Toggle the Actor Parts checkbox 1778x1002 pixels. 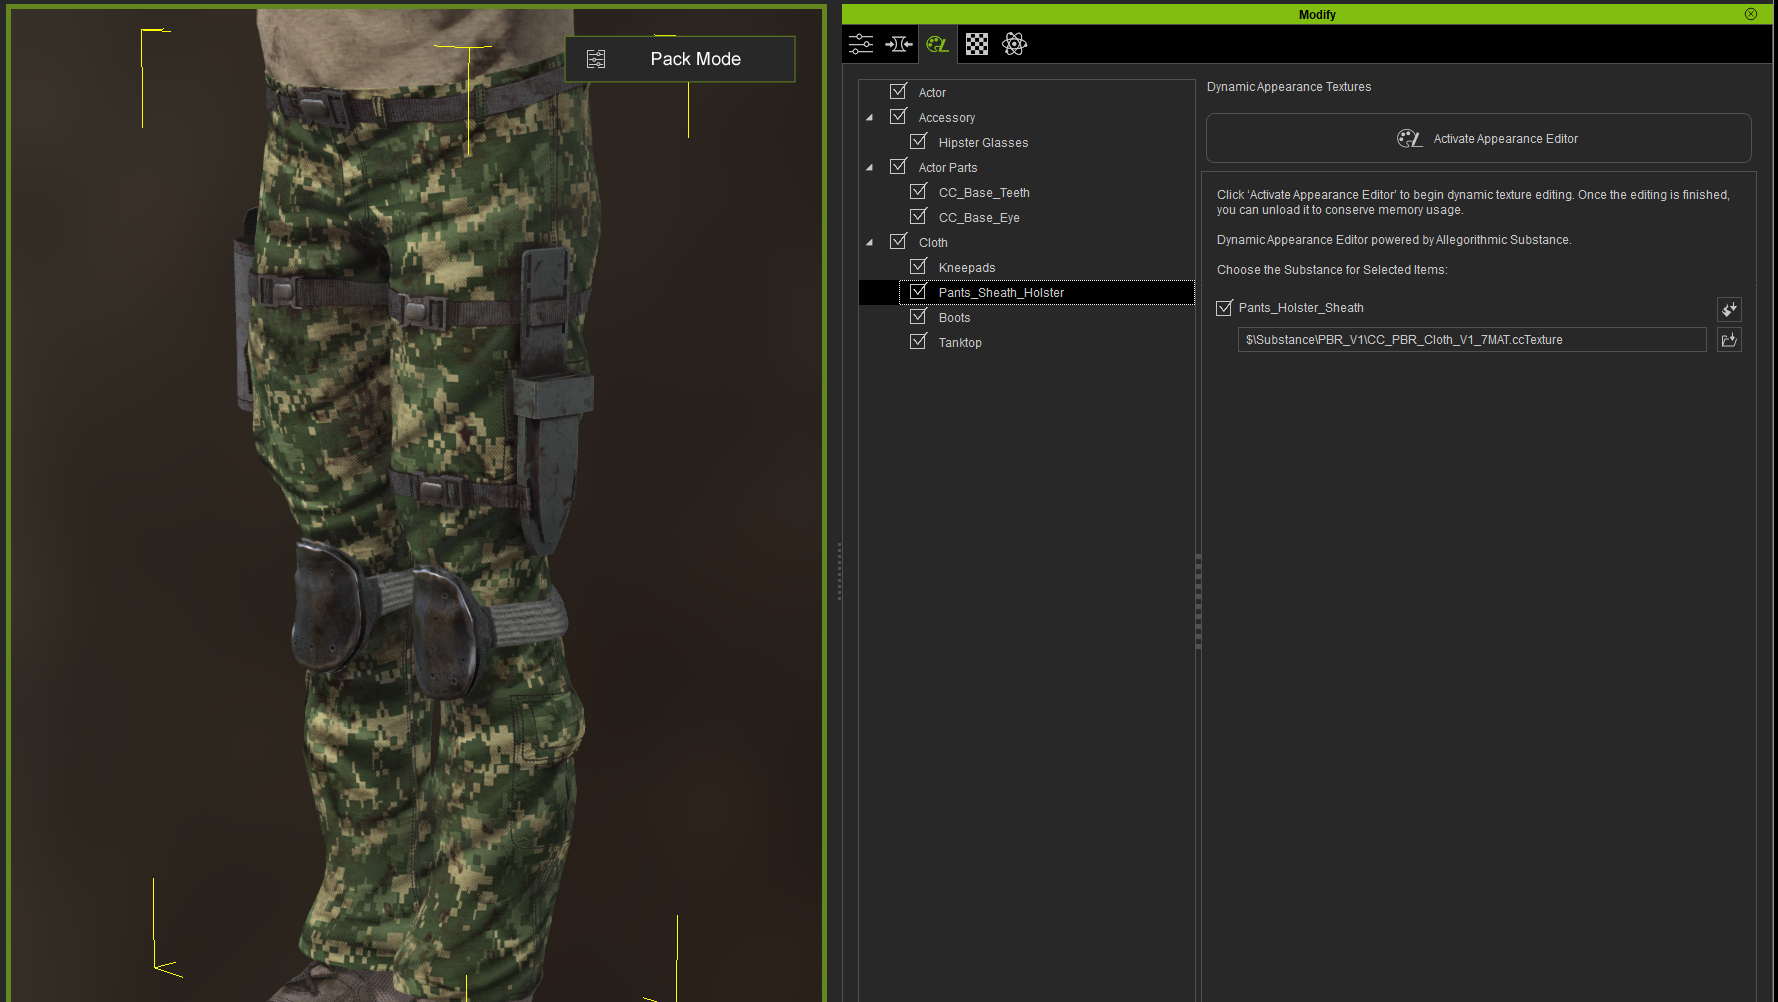(x=898, y=166)
